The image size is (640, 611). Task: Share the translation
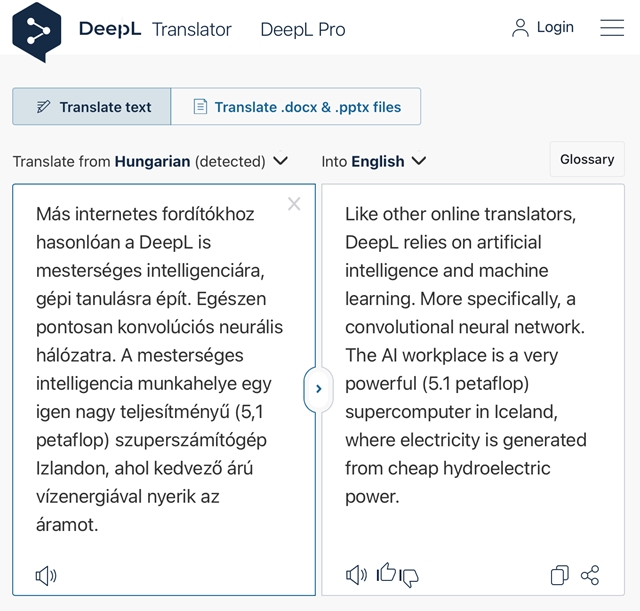tap(590, 575)
